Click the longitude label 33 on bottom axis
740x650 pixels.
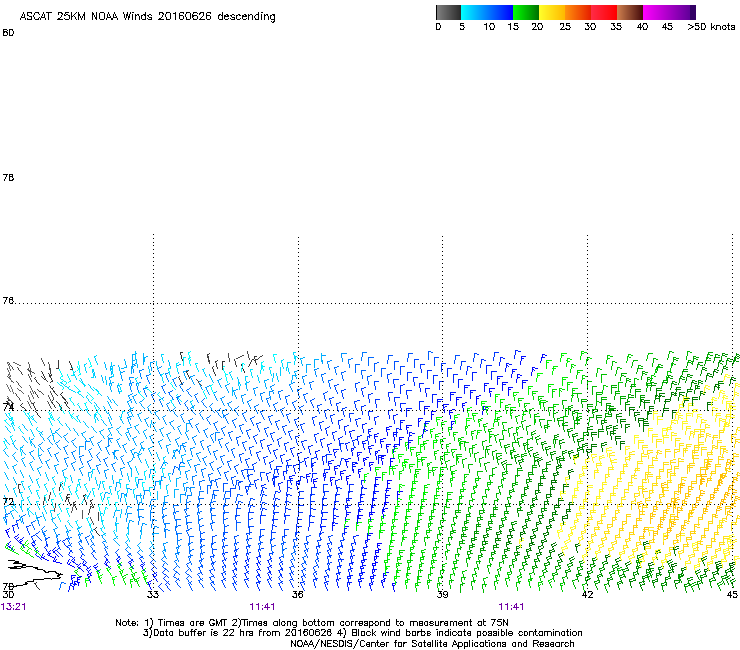pyautogui.click(x=152, y=595)
